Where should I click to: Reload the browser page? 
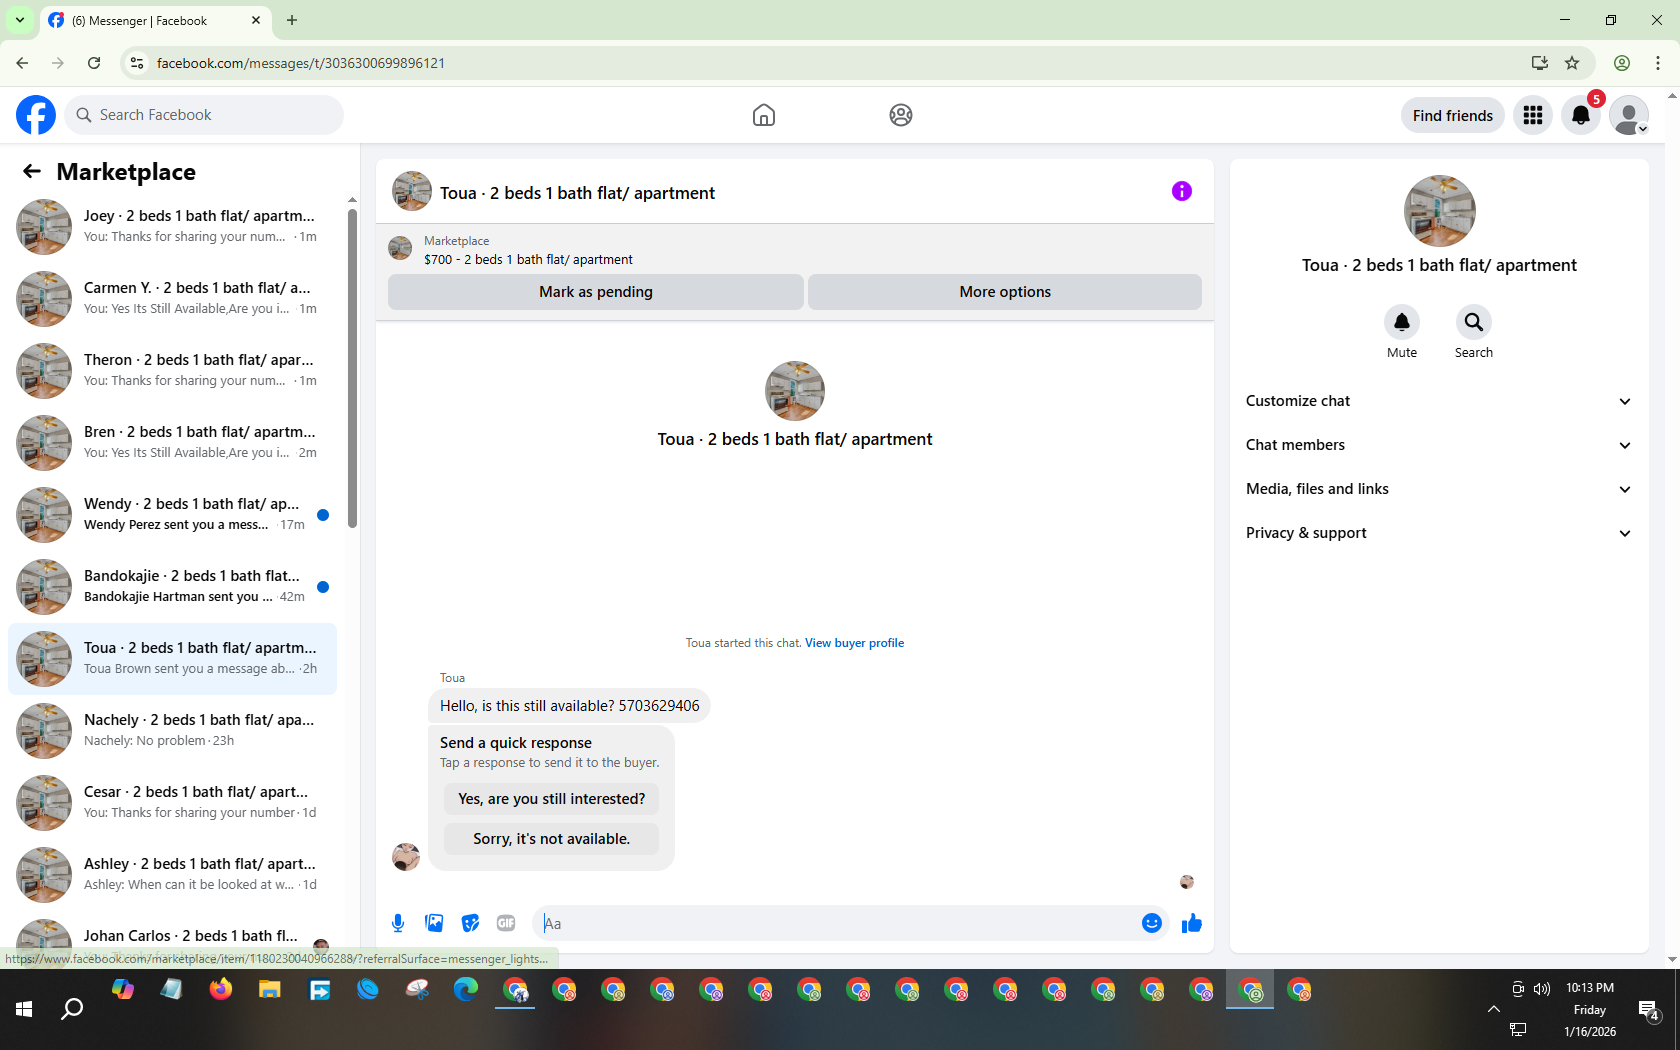click(x=94, y=63)
